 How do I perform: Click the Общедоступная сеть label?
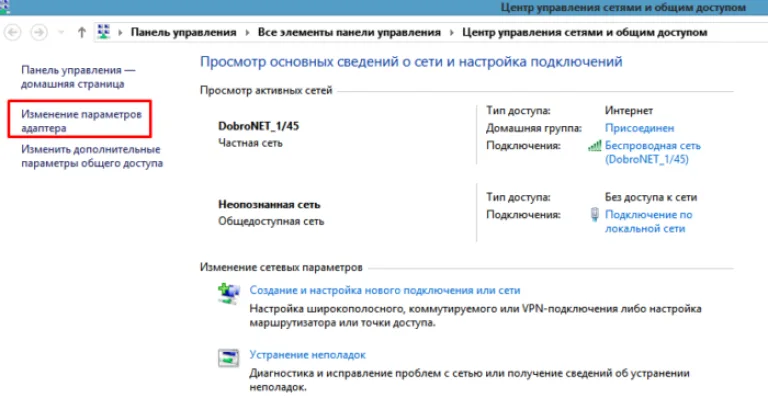point(271,221)
